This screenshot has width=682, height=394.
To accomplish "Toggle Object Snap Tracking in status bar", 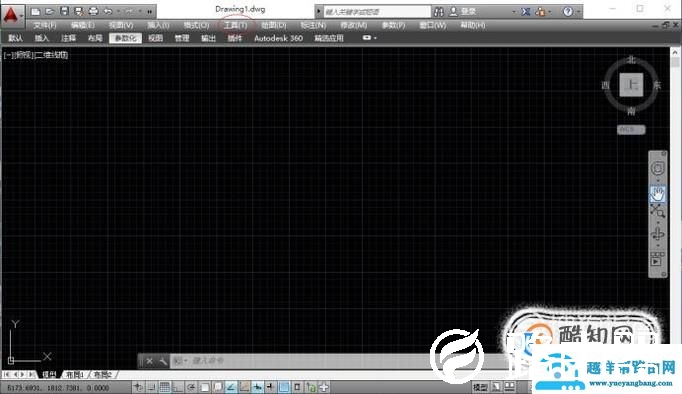I will (x=231, y=387).
